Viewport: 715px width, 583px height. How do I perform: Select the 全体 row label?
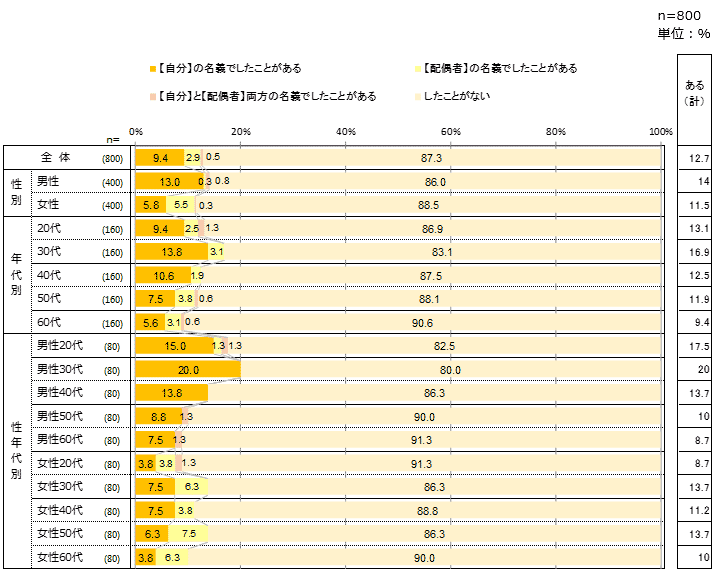(55, 158)
